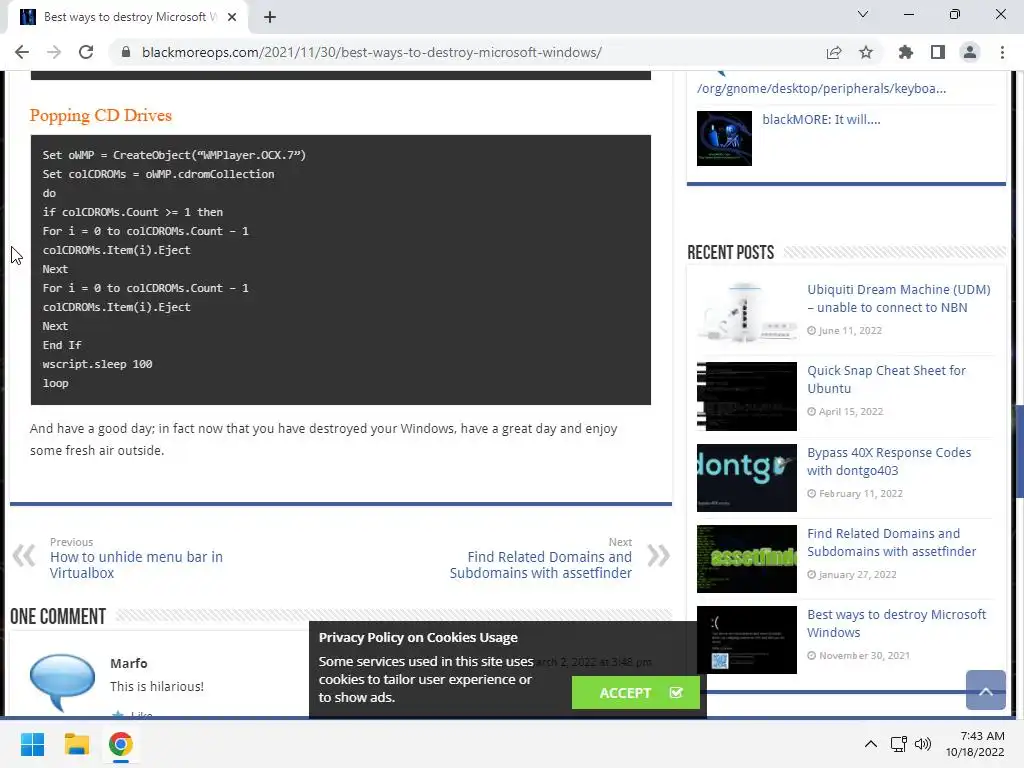This screenshot has width=1024, height=768.
Task: Open the Chrome extensions puzzle icon
Action: click(905, 52)
